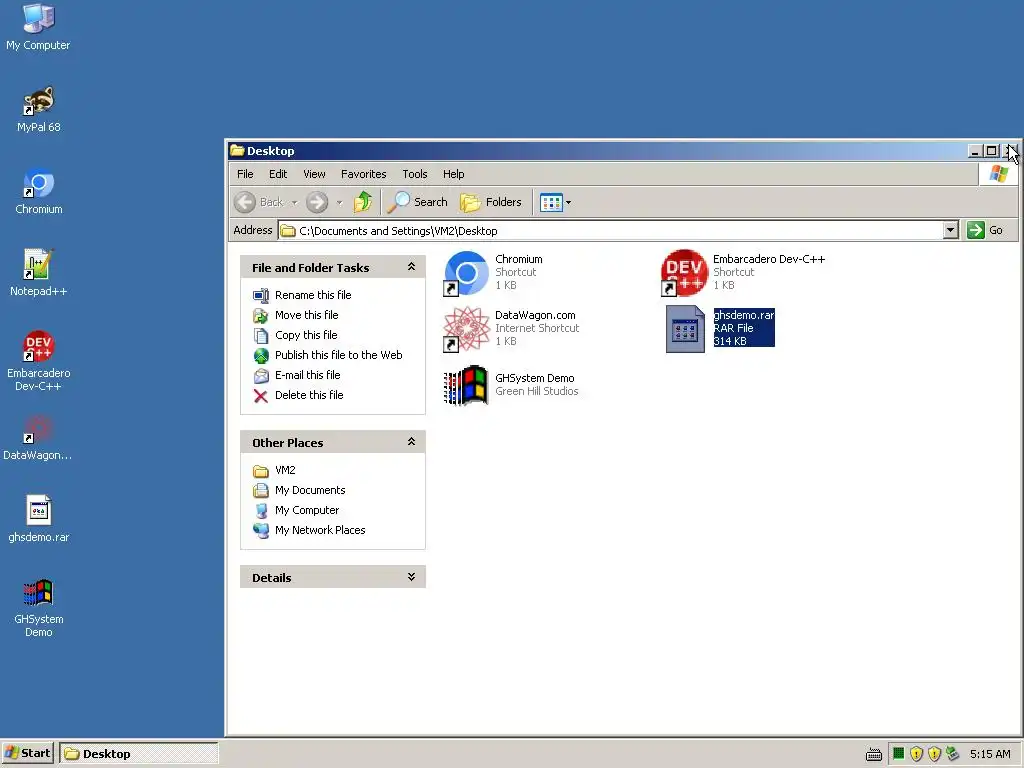Viewport: 1024px width, 768px height.
Task: Minimize the Desktop Explorer window
Action: coord(975,152)
